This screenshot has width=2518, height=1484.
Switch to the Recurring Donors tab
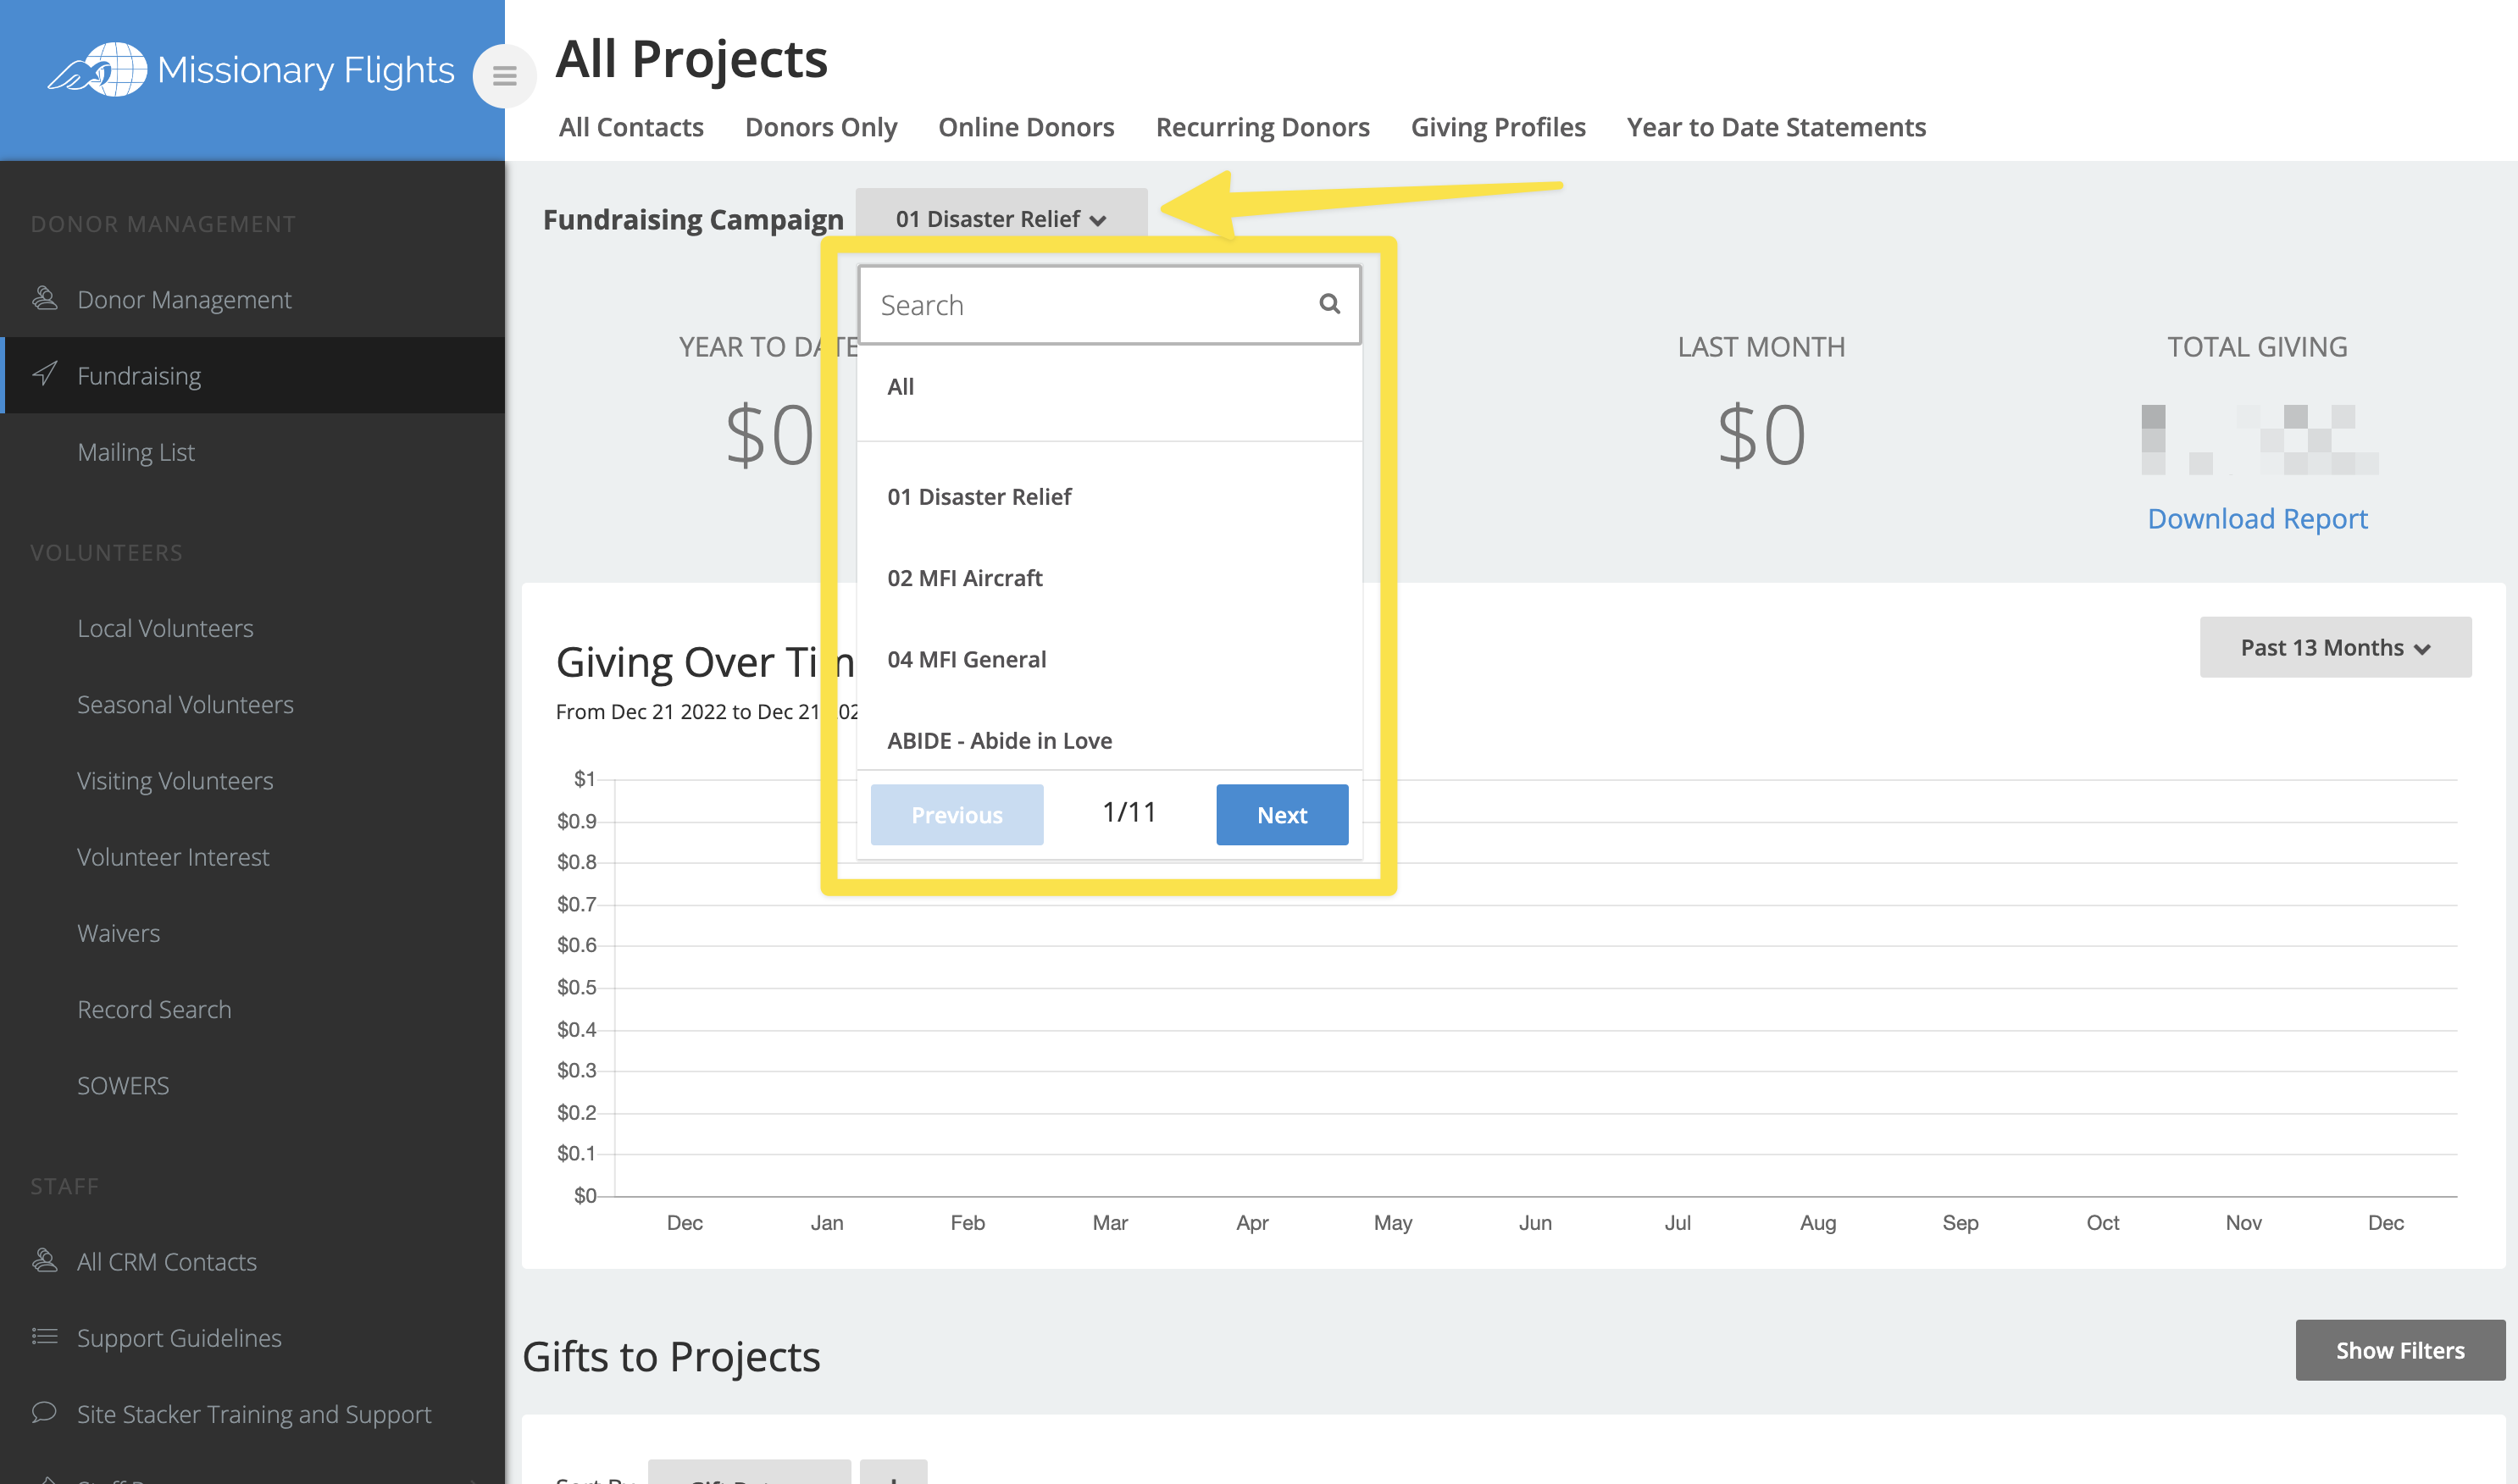[x=1262, y=127]
